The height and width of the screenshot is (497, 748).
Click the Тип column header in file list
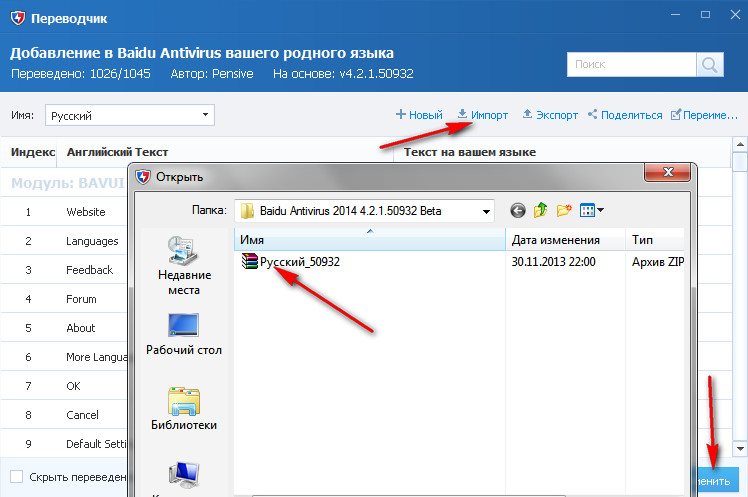tap(655, 239)
